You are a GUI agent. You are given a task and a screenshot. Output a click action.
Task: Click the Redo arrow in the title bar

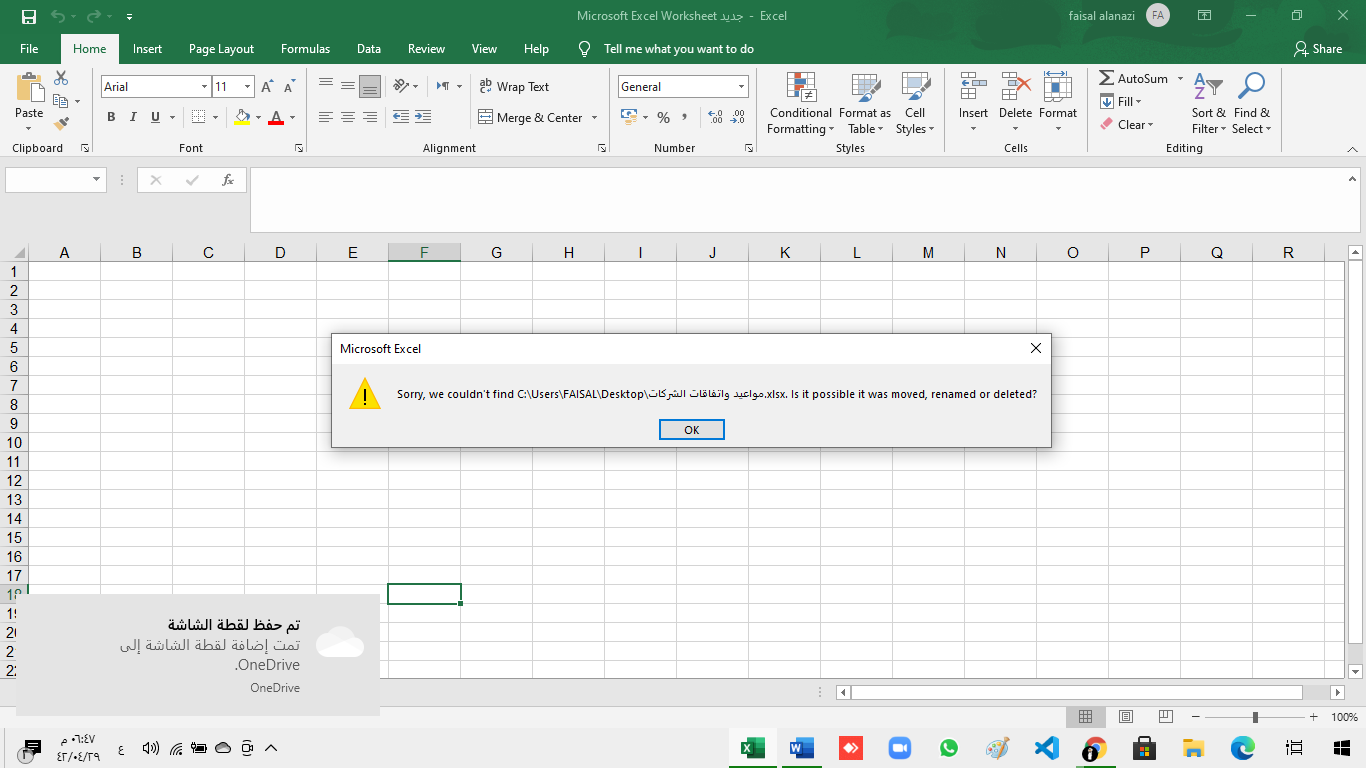coord(94,16)
